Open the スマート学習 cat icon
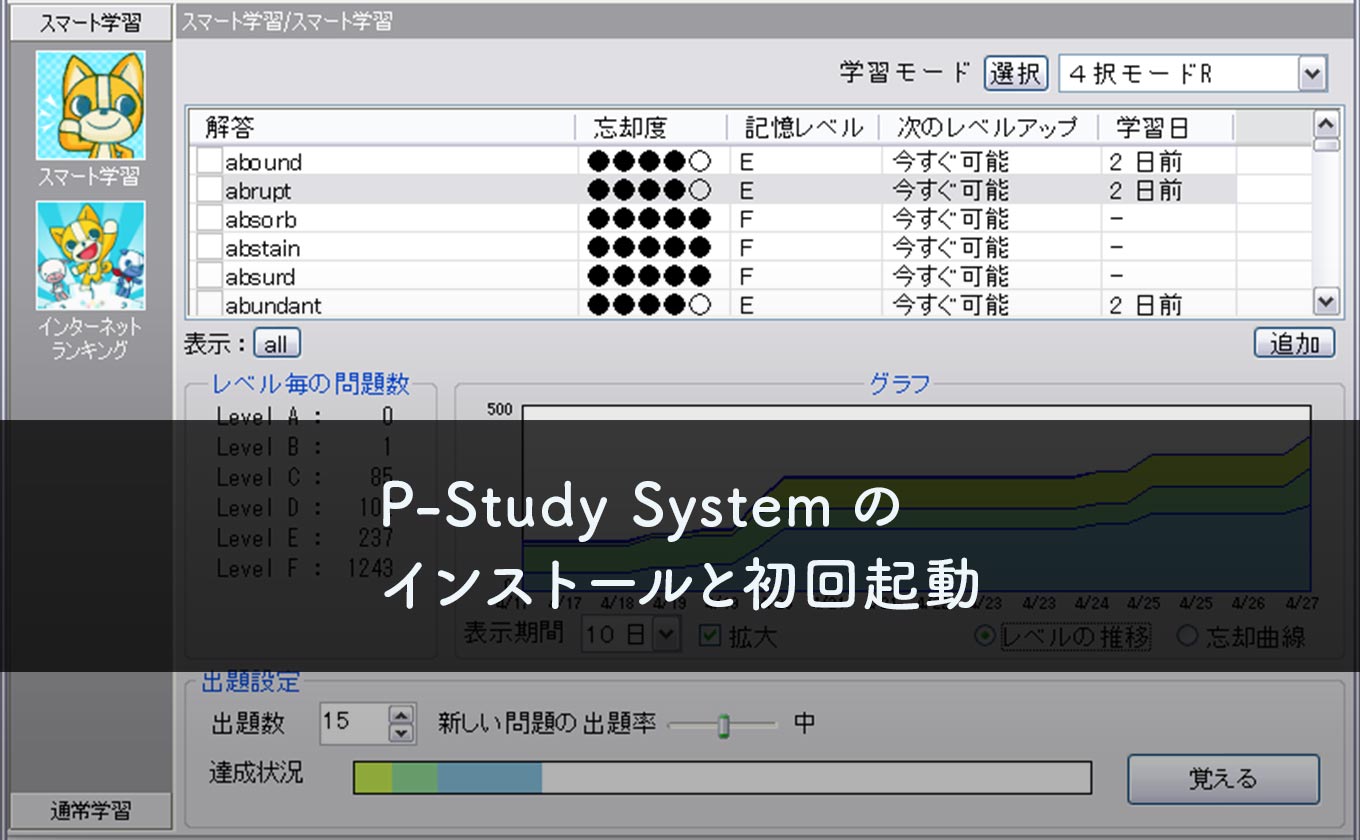 point(91,105)
